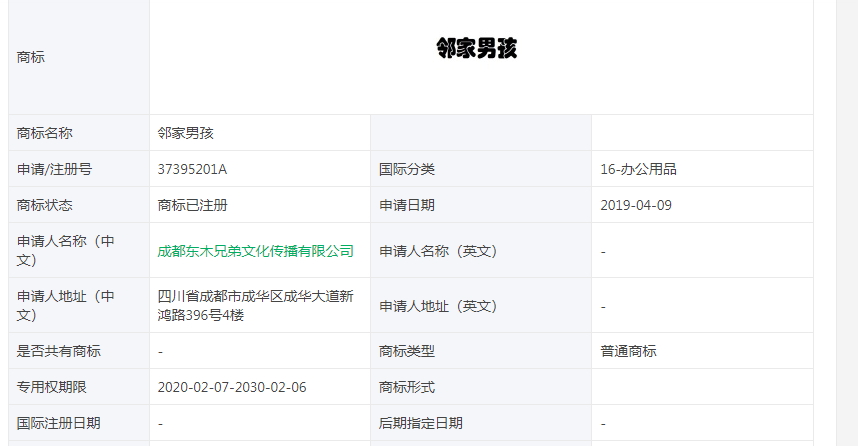Image resolution: width=858 pixels, height=446 pixels.
Task: Select trademark name value 邻家男孩
Action: coord(185,133)
